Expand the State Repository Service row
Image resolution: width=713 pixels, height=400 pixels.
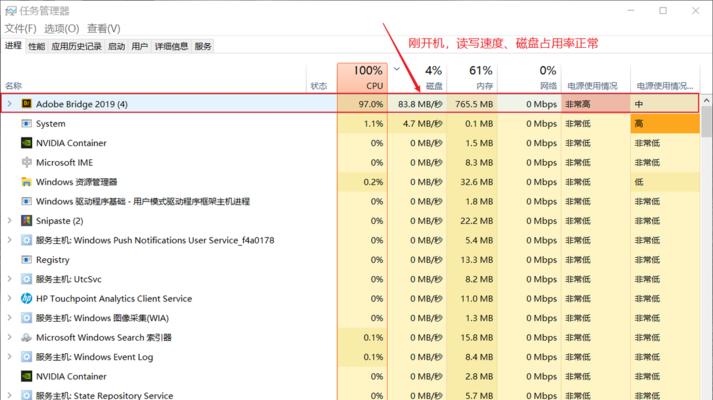pyautogui.click(x=10, y=395)
